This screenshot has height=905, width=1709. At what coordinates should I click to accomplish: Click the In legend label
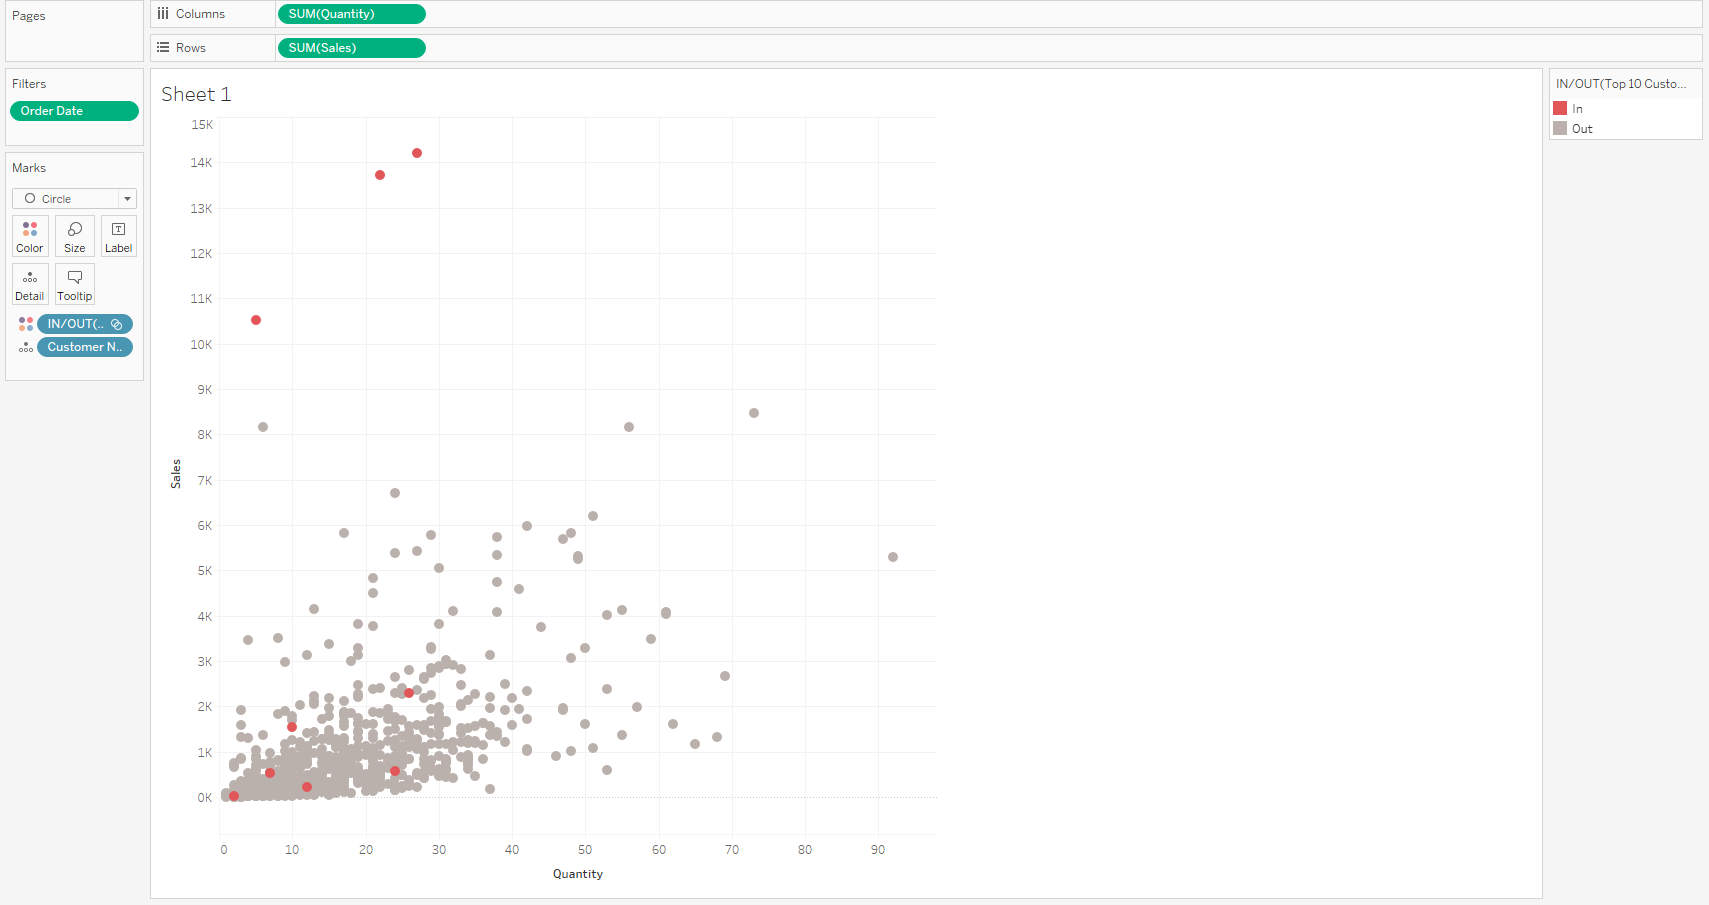click(1577, 109)
